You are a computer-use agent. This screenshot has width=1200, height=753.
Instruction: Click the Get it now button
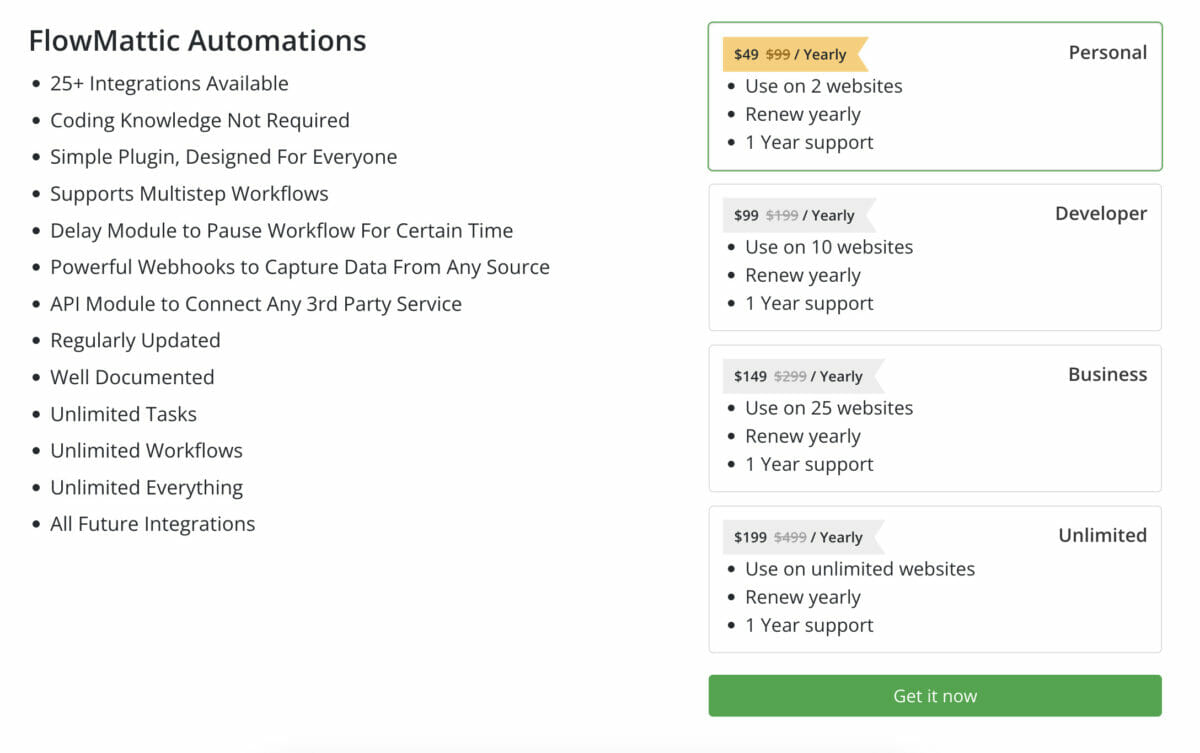[934, 696]
